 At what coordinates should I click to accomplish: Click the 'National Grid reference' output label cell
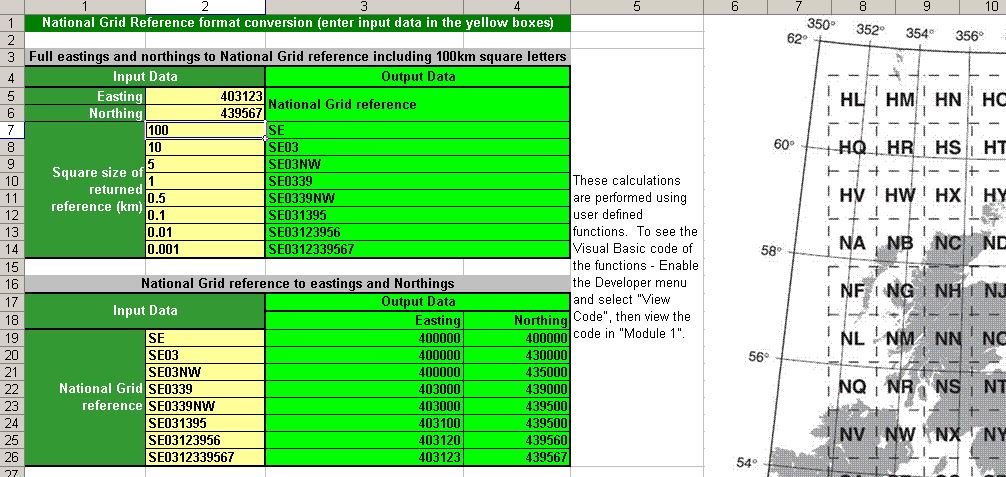tap(418, 105)
